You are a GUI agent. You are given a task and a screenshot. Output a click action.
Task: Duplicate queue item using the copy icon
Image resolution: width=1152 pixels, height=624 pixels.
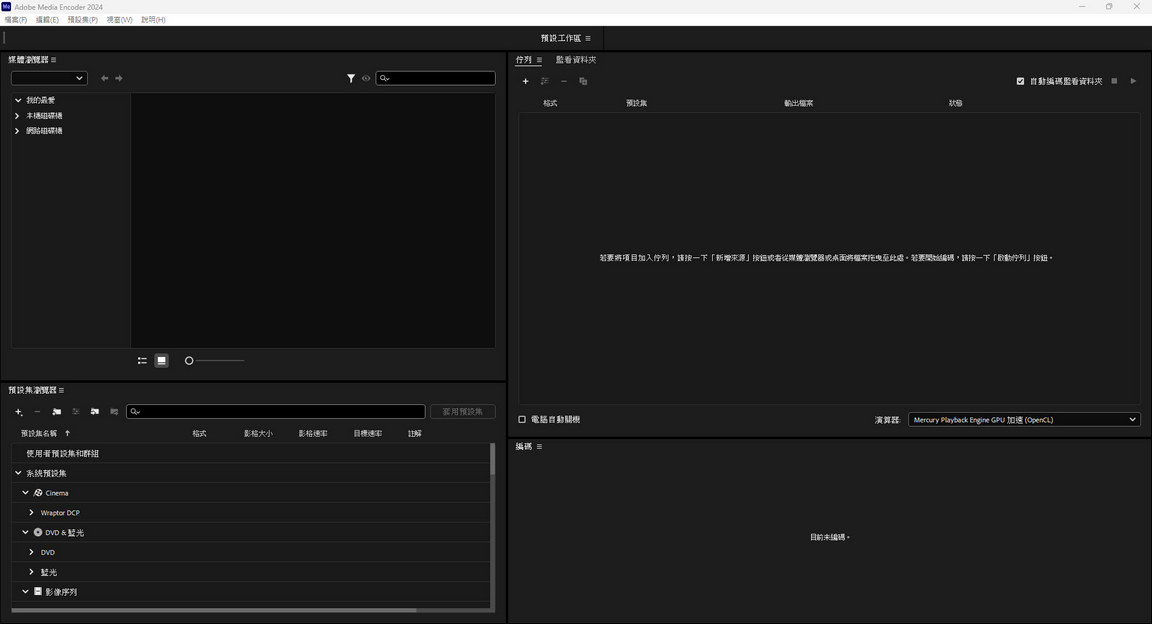[583, 81]
